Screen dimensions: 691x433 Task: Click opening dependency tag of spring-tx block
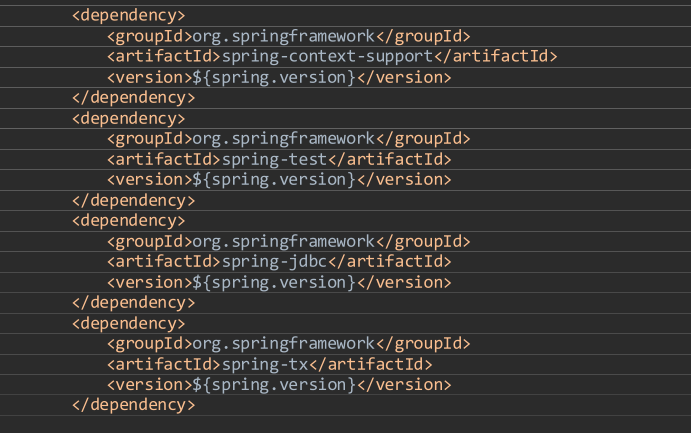coord(129,324)
